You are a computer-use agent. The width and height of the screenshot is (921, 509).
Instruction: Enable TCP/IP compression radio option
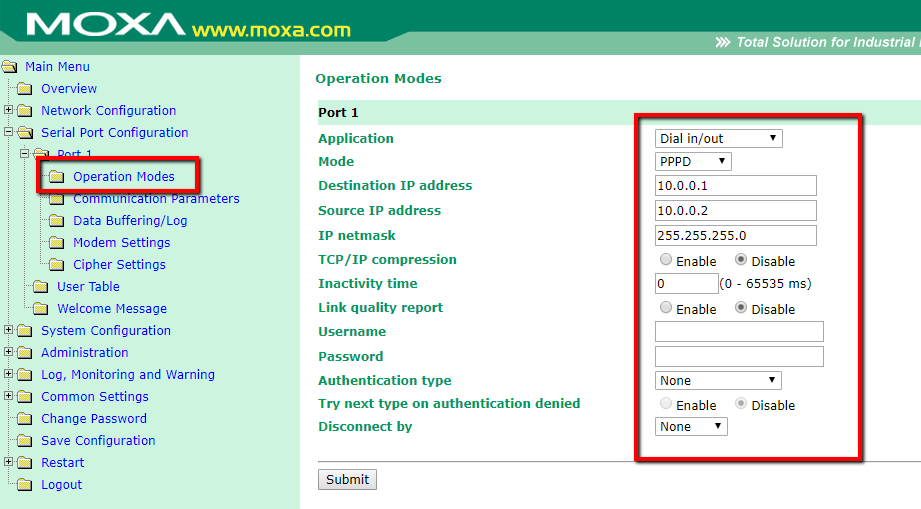(666, 260)
